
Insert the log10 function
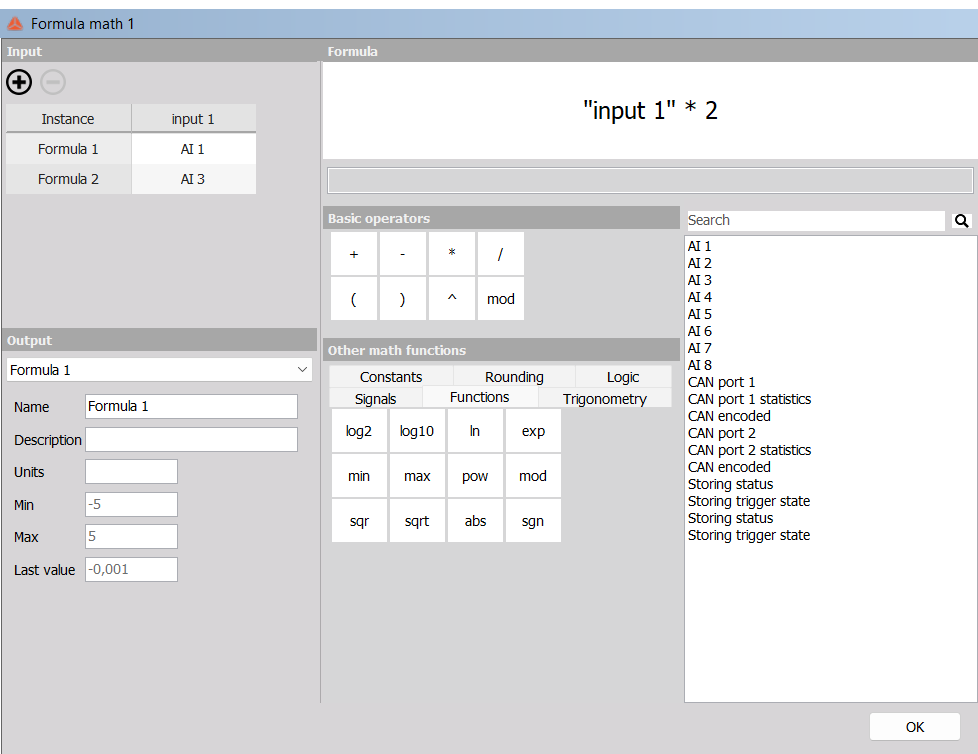click(417, 431)
